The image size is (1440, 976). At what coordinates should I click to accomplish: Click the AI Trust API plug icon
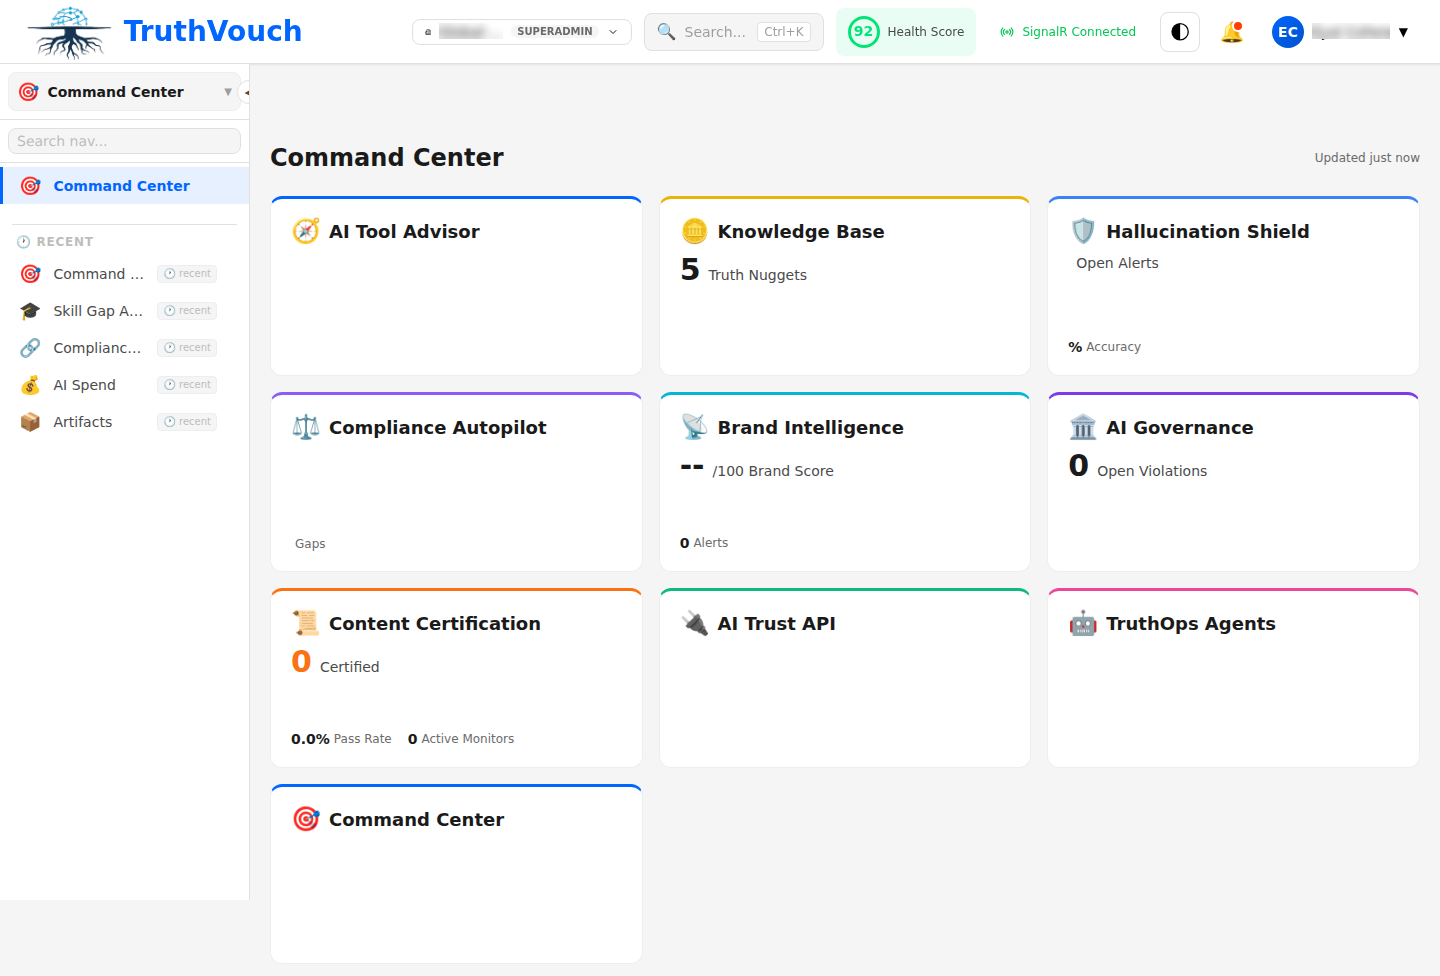click(x=694, y=623)
